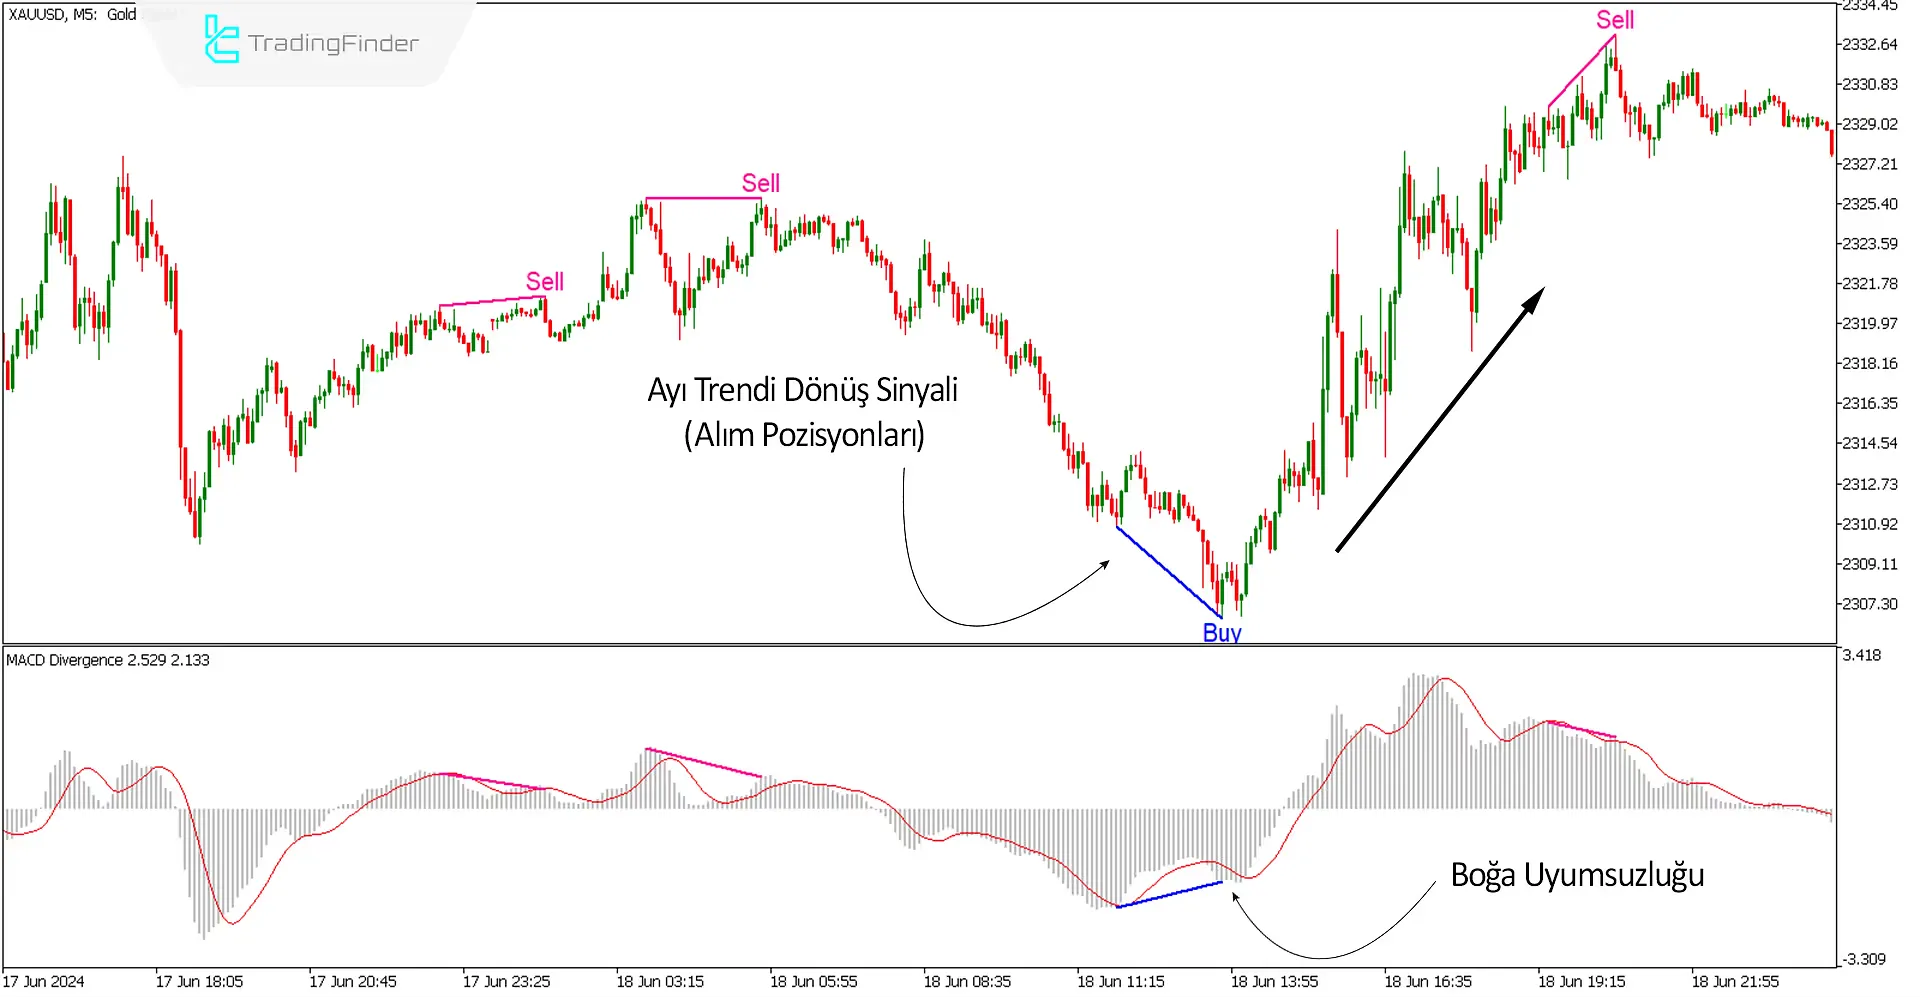Select the blue divergence line on price chart
1920x997 pixels.
point(1168,571)
